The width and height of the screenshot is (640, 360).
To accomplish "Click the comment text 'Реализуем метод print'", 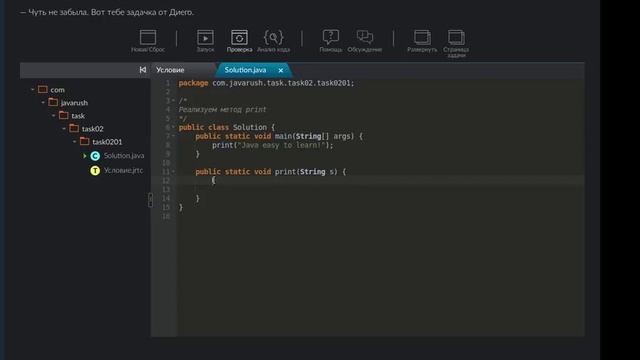I will 222,109.
